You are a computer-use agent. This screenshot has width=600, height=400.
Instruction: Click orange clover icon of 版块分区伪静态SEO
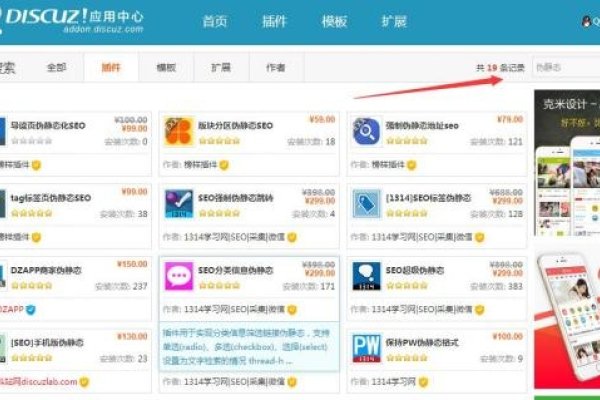[178, 132]
